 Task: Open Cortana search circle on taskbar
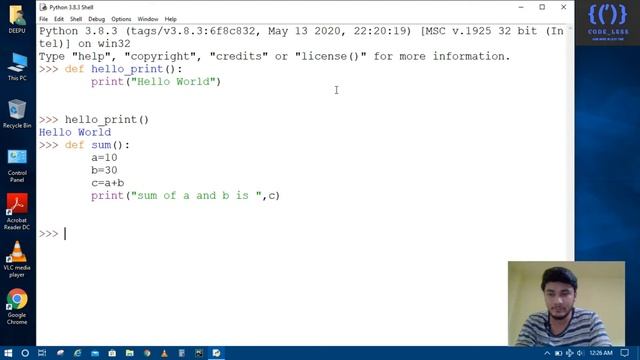click(25, 353)
